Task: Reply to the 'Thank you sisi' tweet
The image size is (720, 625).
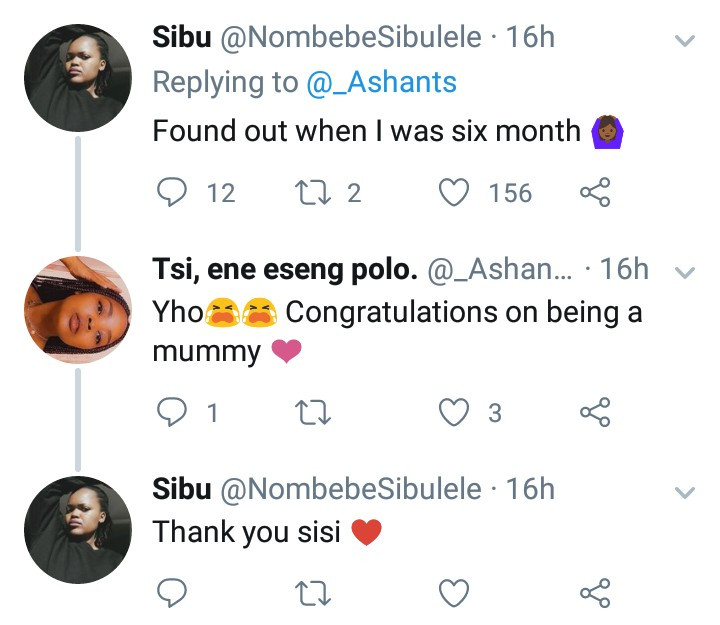Action: tap(172, 593)
